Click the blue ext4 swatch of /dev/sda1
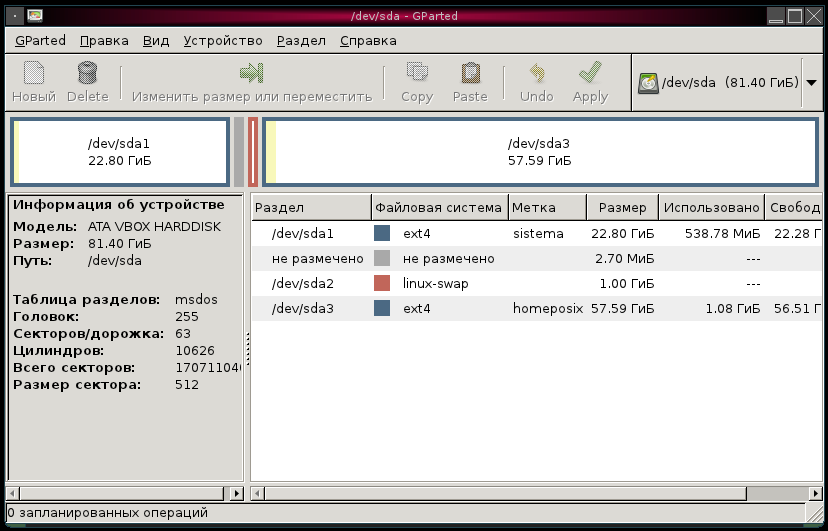 (x=382, y=233)
